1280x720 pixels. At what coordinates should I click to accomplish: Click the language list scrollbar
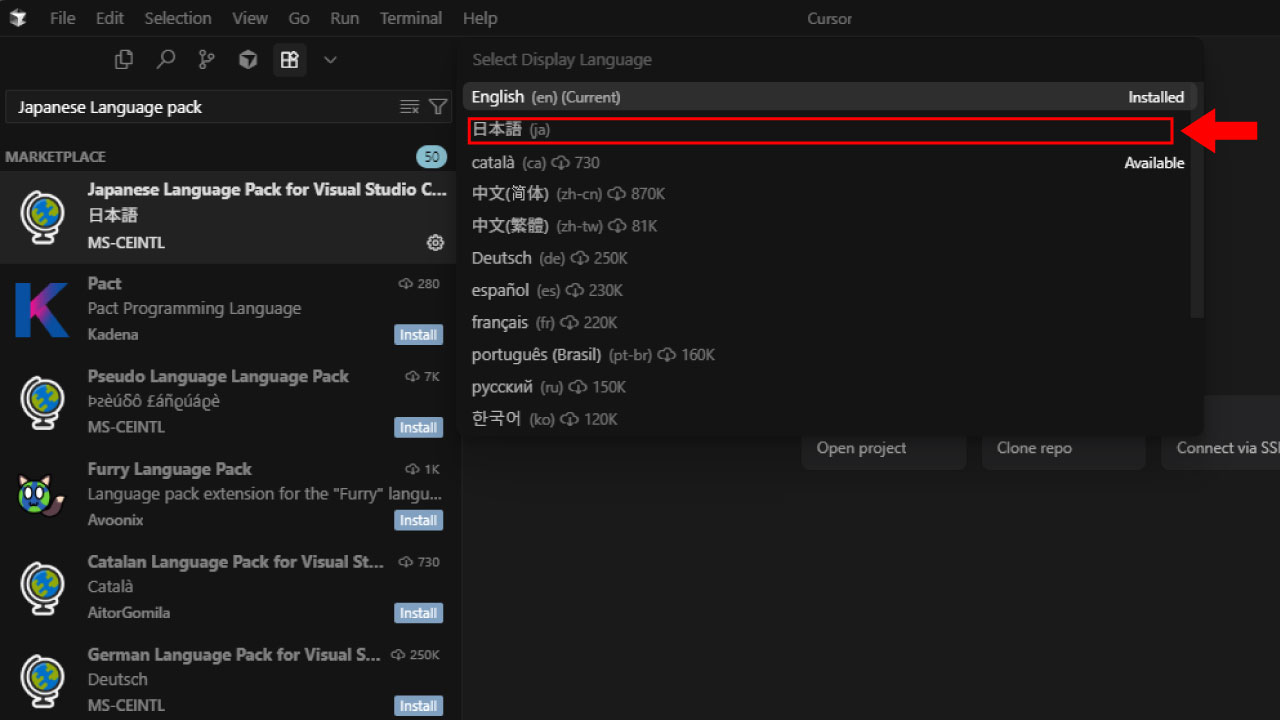point(1198,200)
